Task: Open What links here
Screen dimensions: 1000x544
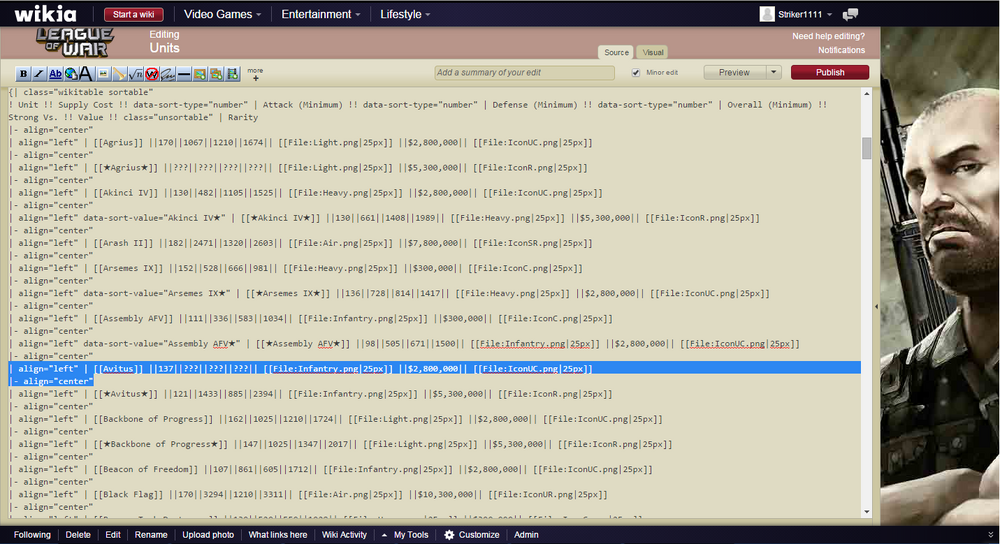Action: 277,534
